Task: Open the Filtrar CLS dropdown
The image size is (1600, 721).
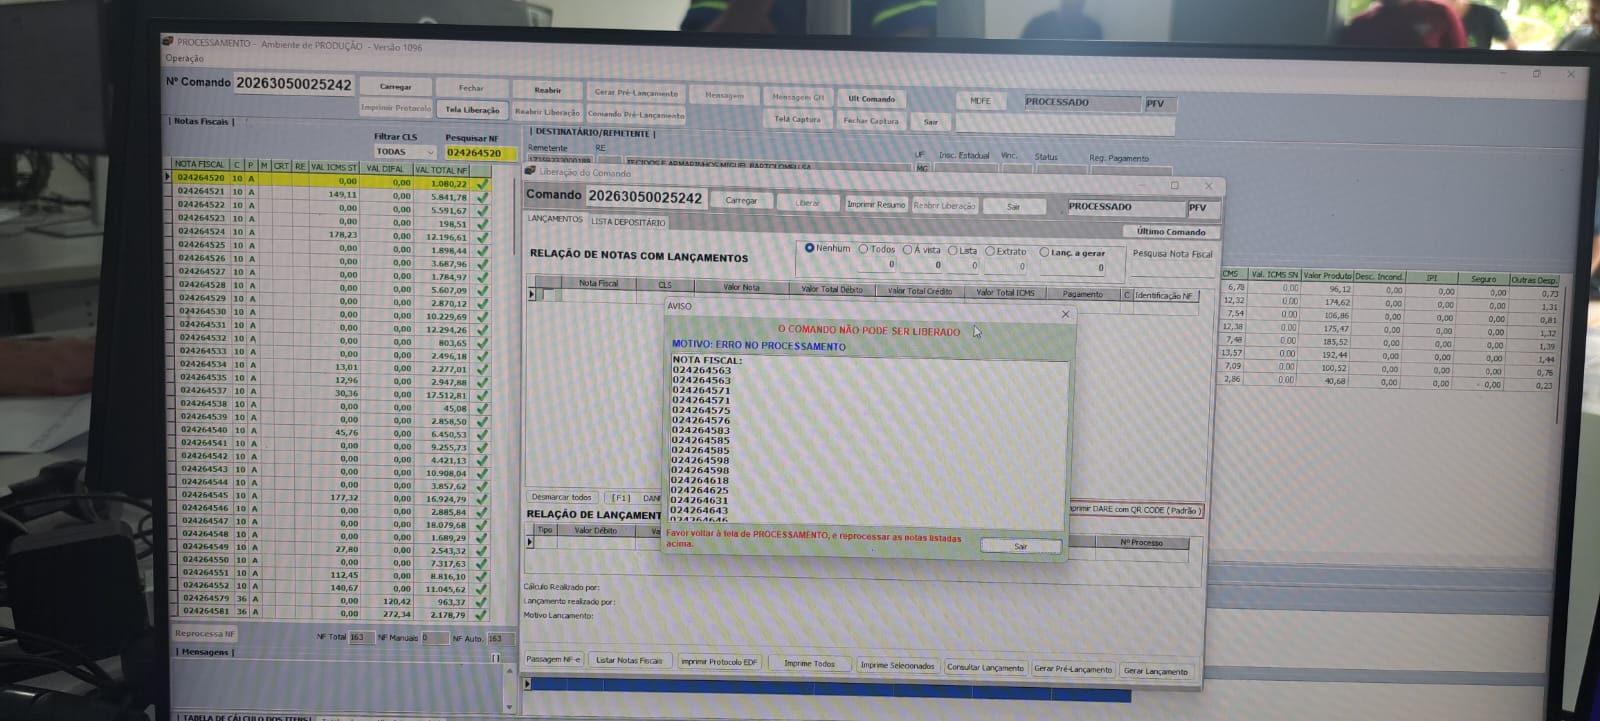Action: [430, 153]
